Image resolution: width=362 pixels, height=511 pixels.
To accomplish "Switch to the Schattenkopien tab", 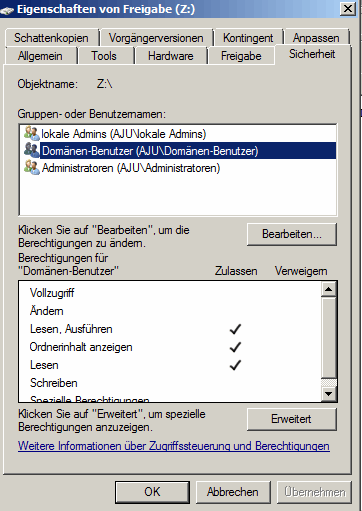I will (51, 38).
